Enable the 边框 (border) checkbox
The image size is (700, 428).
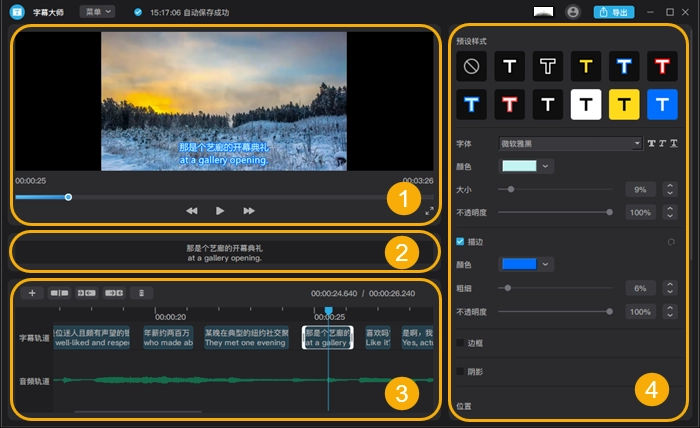[460, 343]
